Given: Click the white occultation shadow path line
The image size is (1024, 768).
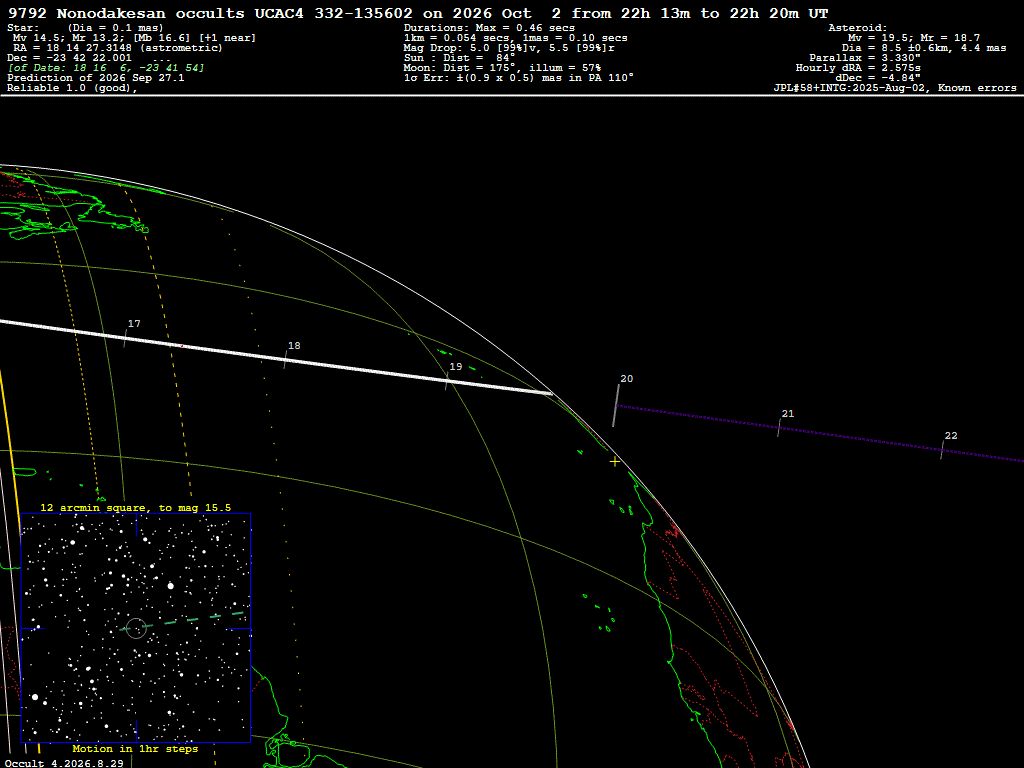Looking at the screenshot, I should (276, 357).
